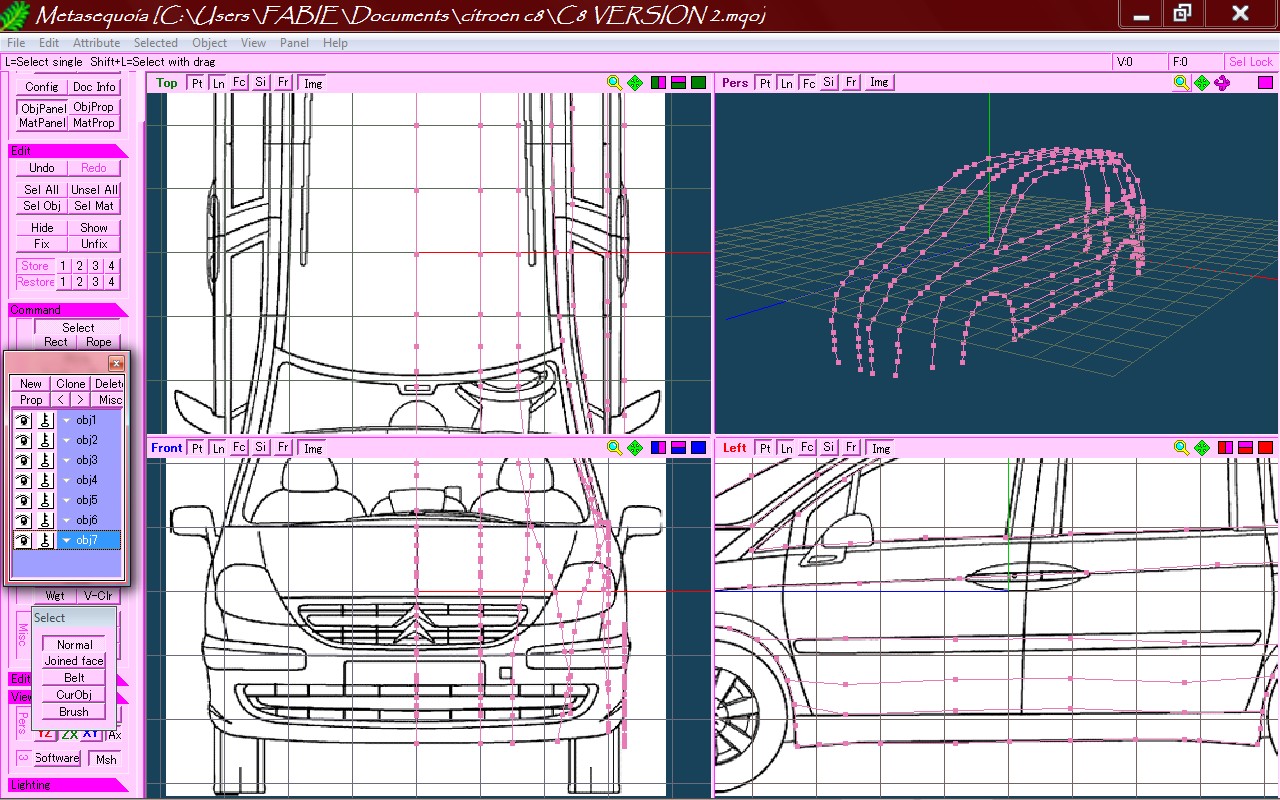Toggle visibility of obj5 with the eye icon
The image size is (1280, 800).
point(23,500)
